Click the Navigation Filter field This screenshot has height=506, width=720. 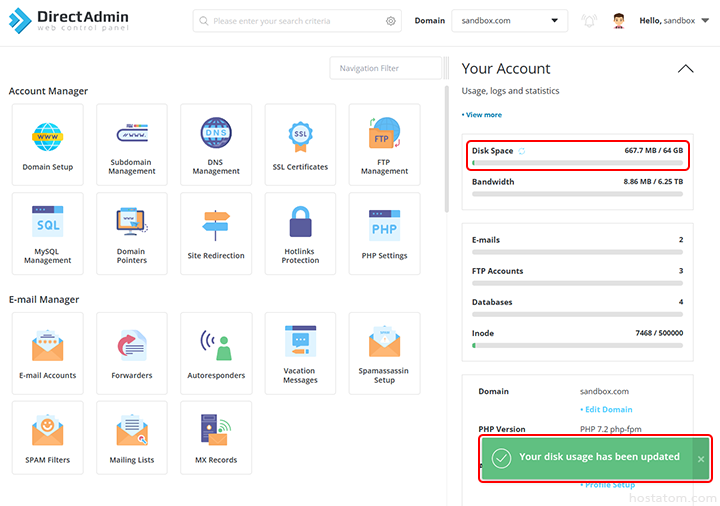click(385, 68)
